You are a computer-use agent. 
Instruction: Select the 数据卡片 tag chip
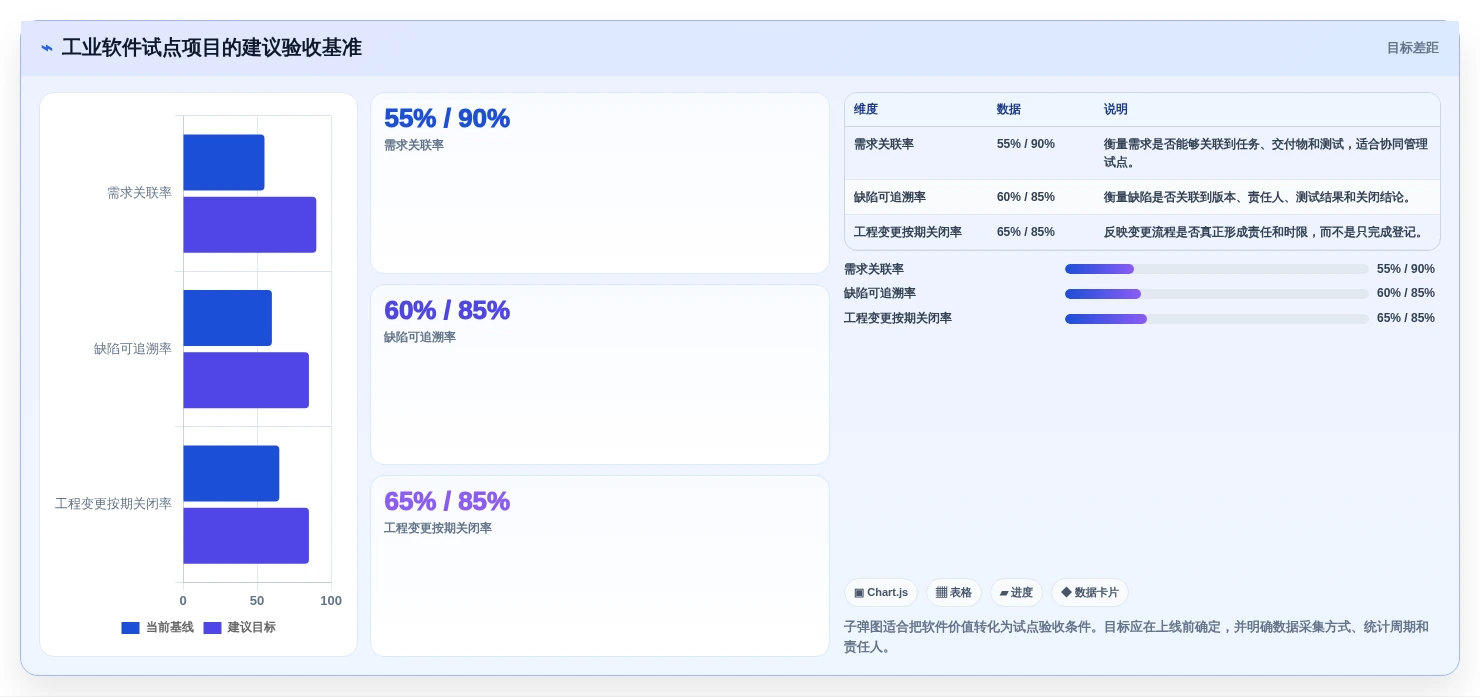click(1090, 593)
